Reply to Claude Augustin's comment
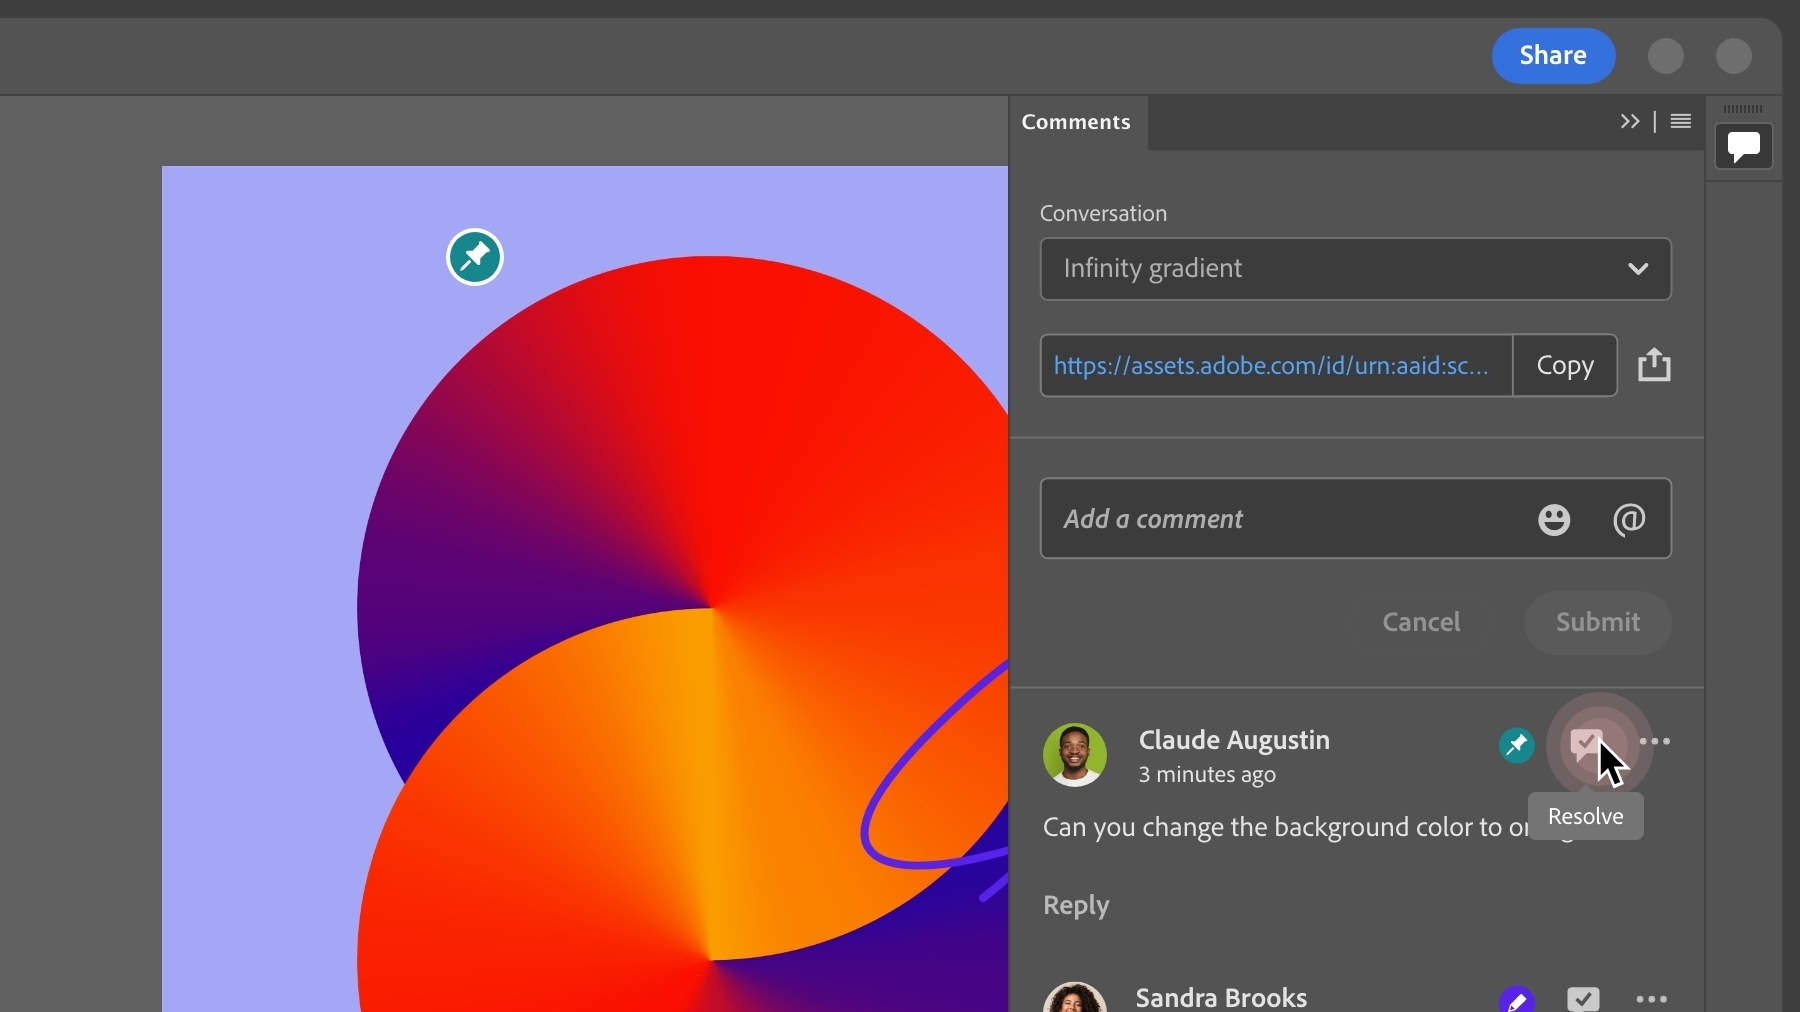 1076,905
